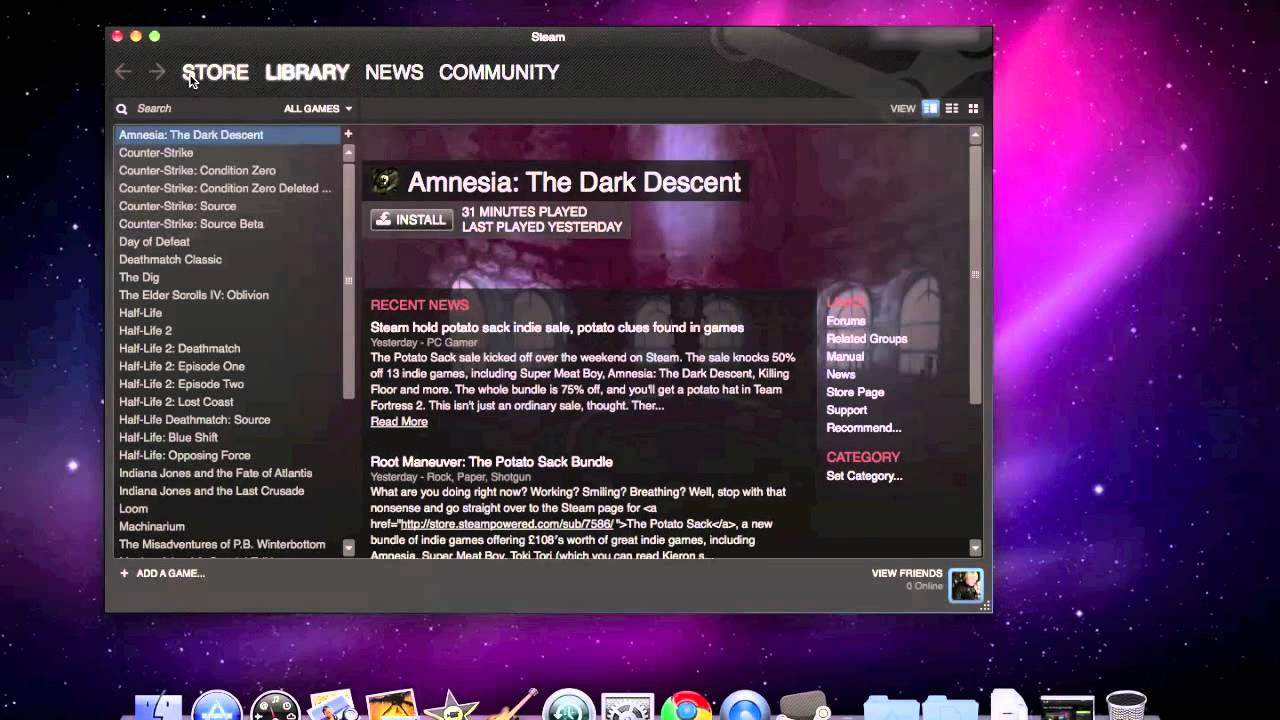Open the News link in the sidebar
This screenshot has height=720, width=1280.
[841, 375]
